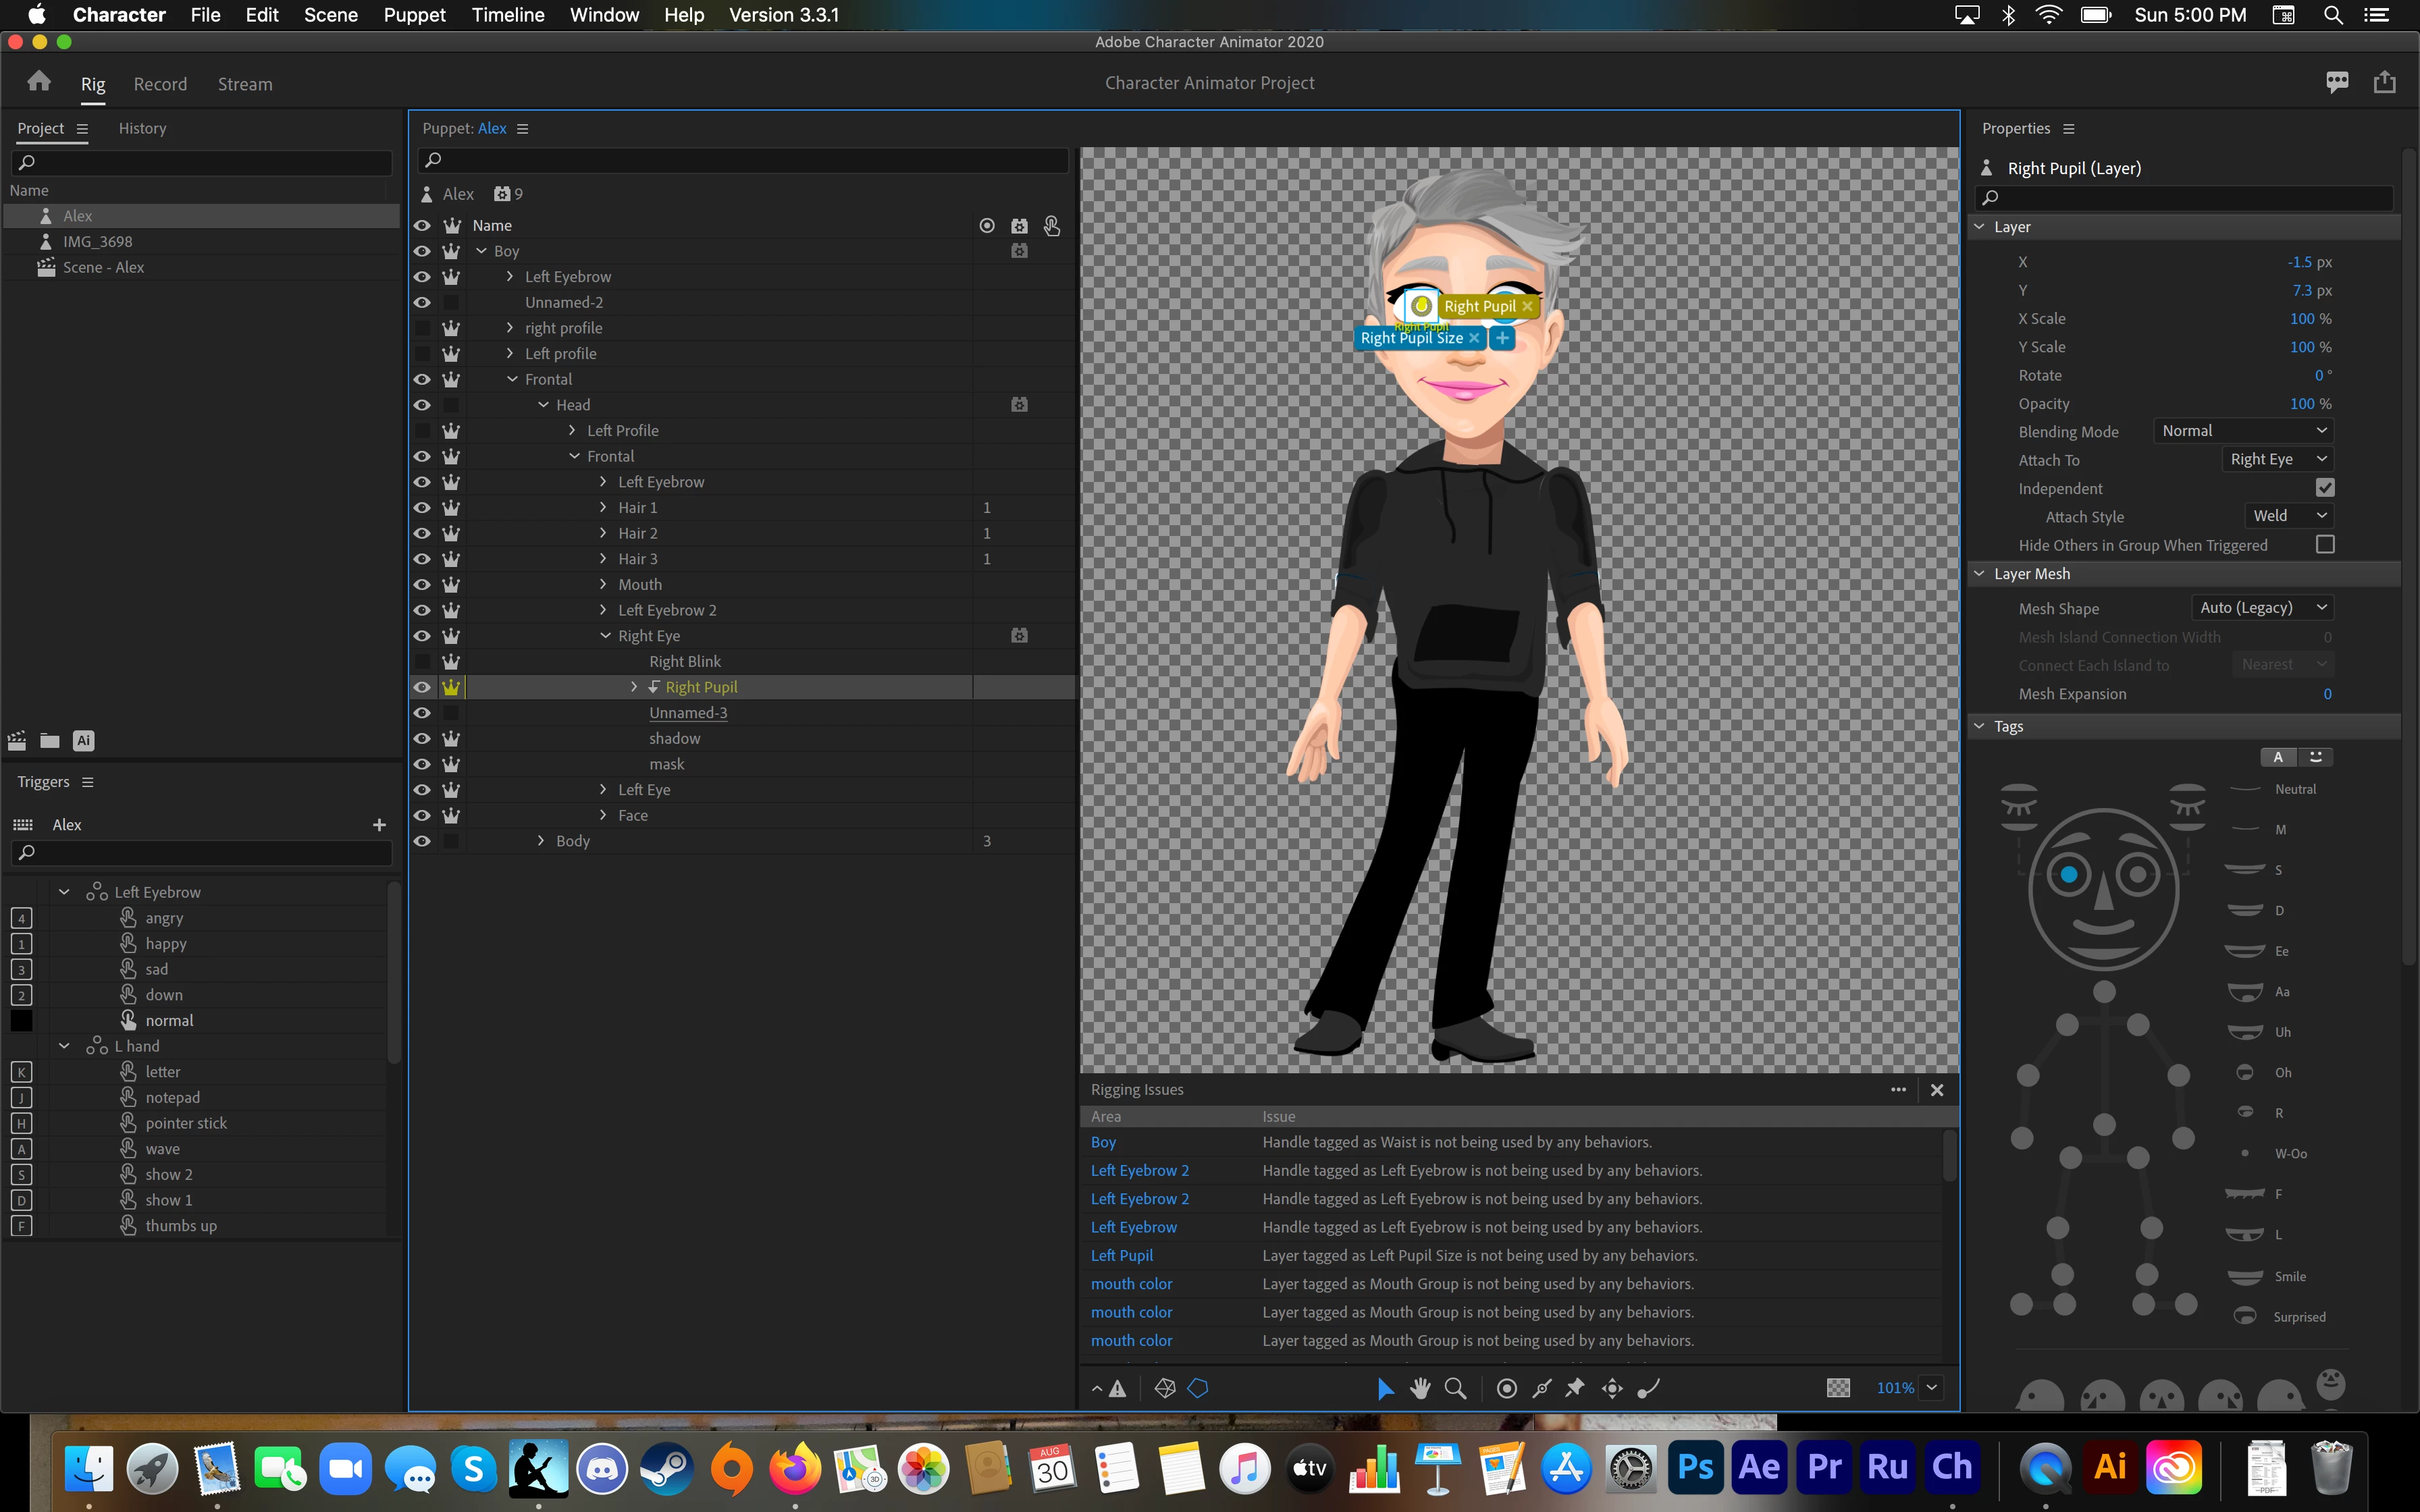The image size is (2420, 1512).
Task: Enable Hide Others in Group When Triggered
Action: pyautogui.click(x=2325, y=545)
